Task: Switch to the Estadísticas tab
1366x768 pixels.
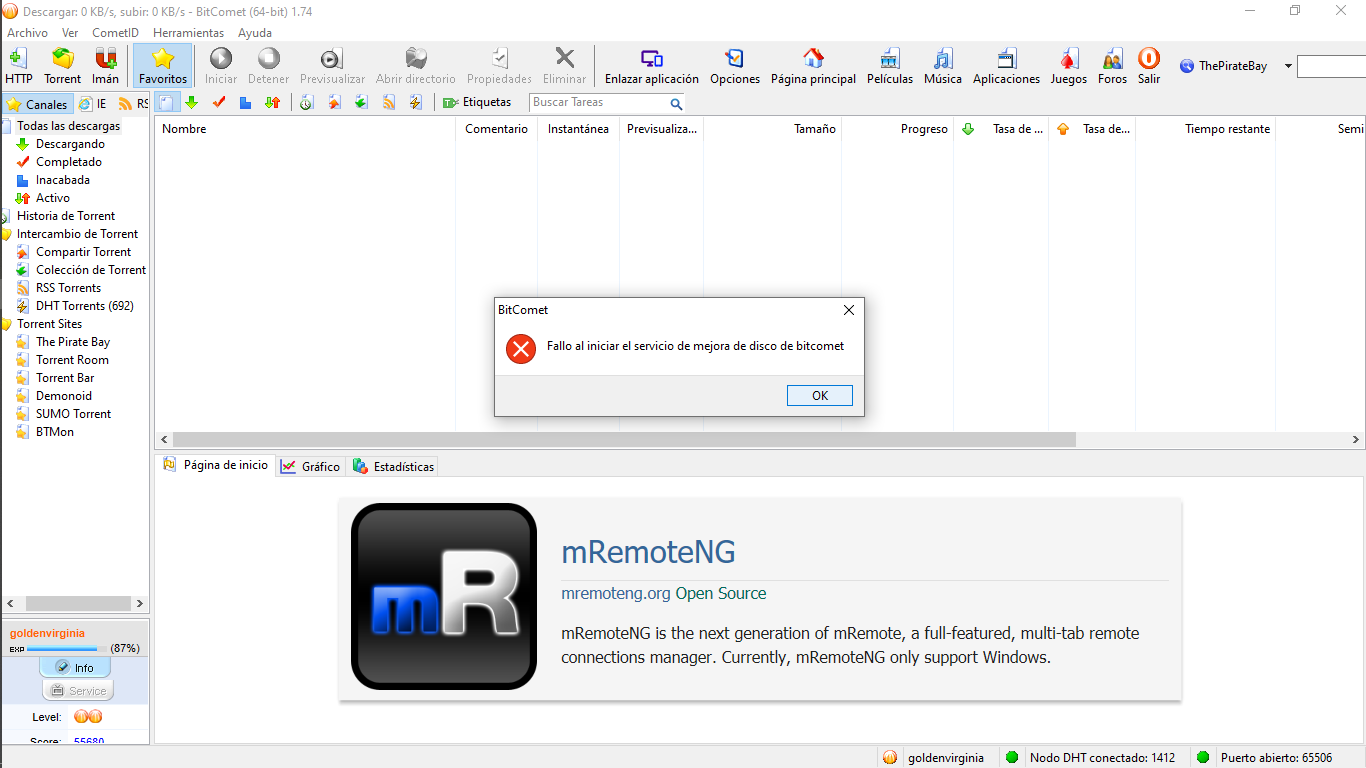Action: click(x=394, y=467)
